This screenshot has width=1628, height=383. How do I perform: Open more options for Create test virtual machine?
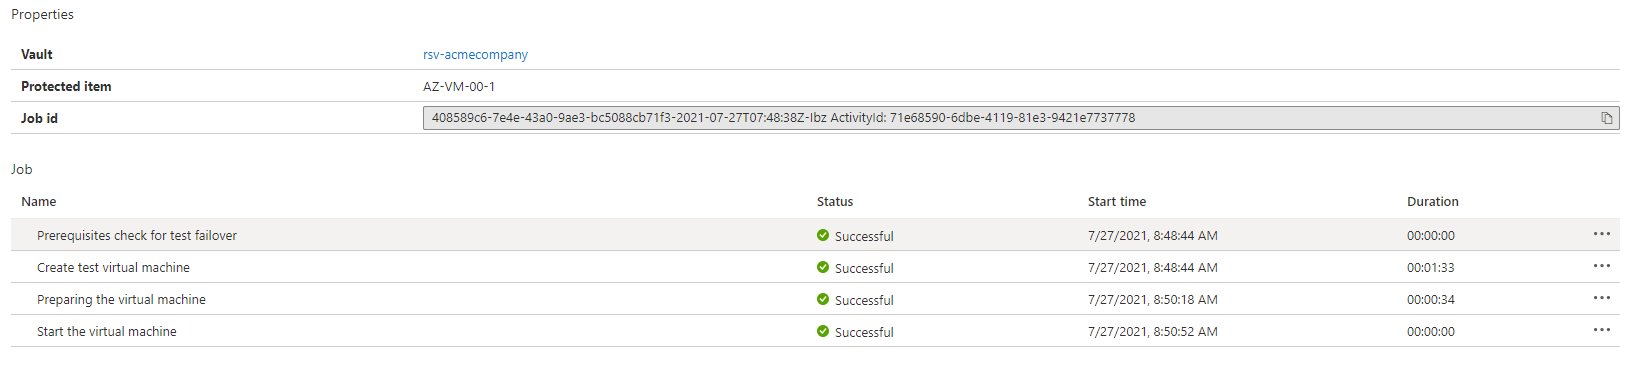[1602, 266]
